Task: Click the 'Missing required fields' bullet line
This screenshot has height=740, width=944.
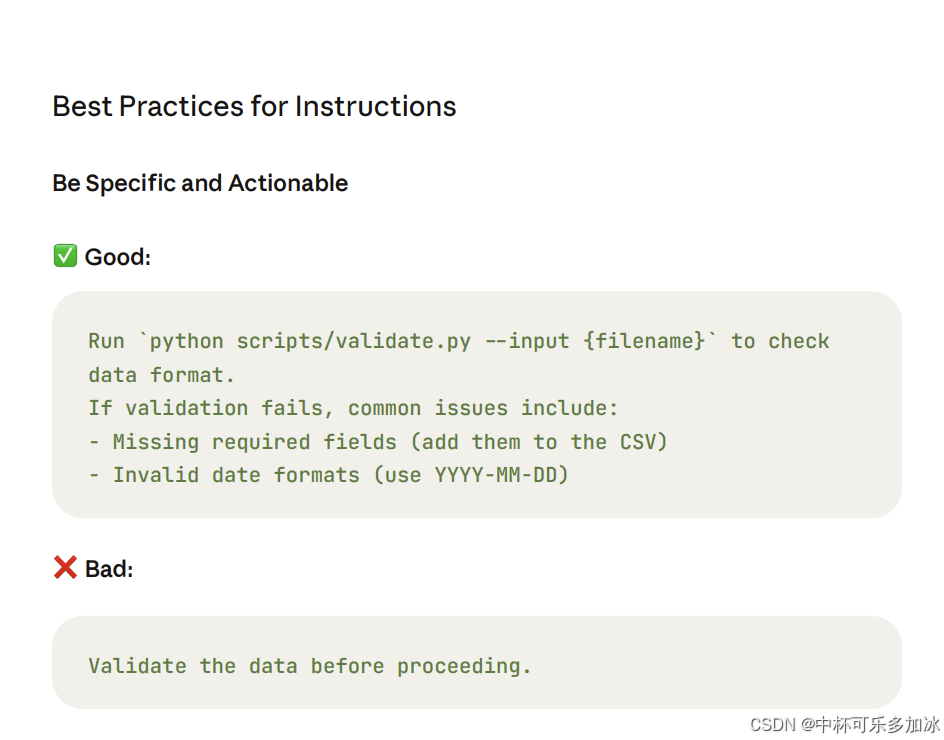Action: [378, 442]
